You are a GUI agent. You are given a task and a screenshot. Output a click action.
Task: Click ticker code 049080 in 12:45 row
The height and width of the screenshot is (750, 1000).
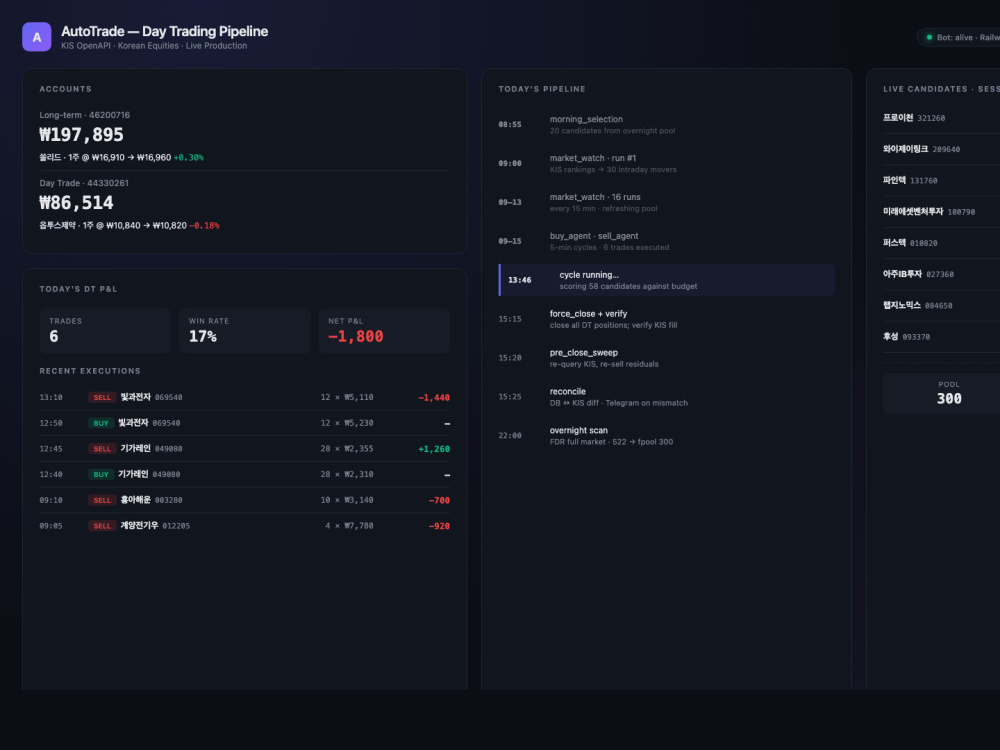[x=168, y=449]
